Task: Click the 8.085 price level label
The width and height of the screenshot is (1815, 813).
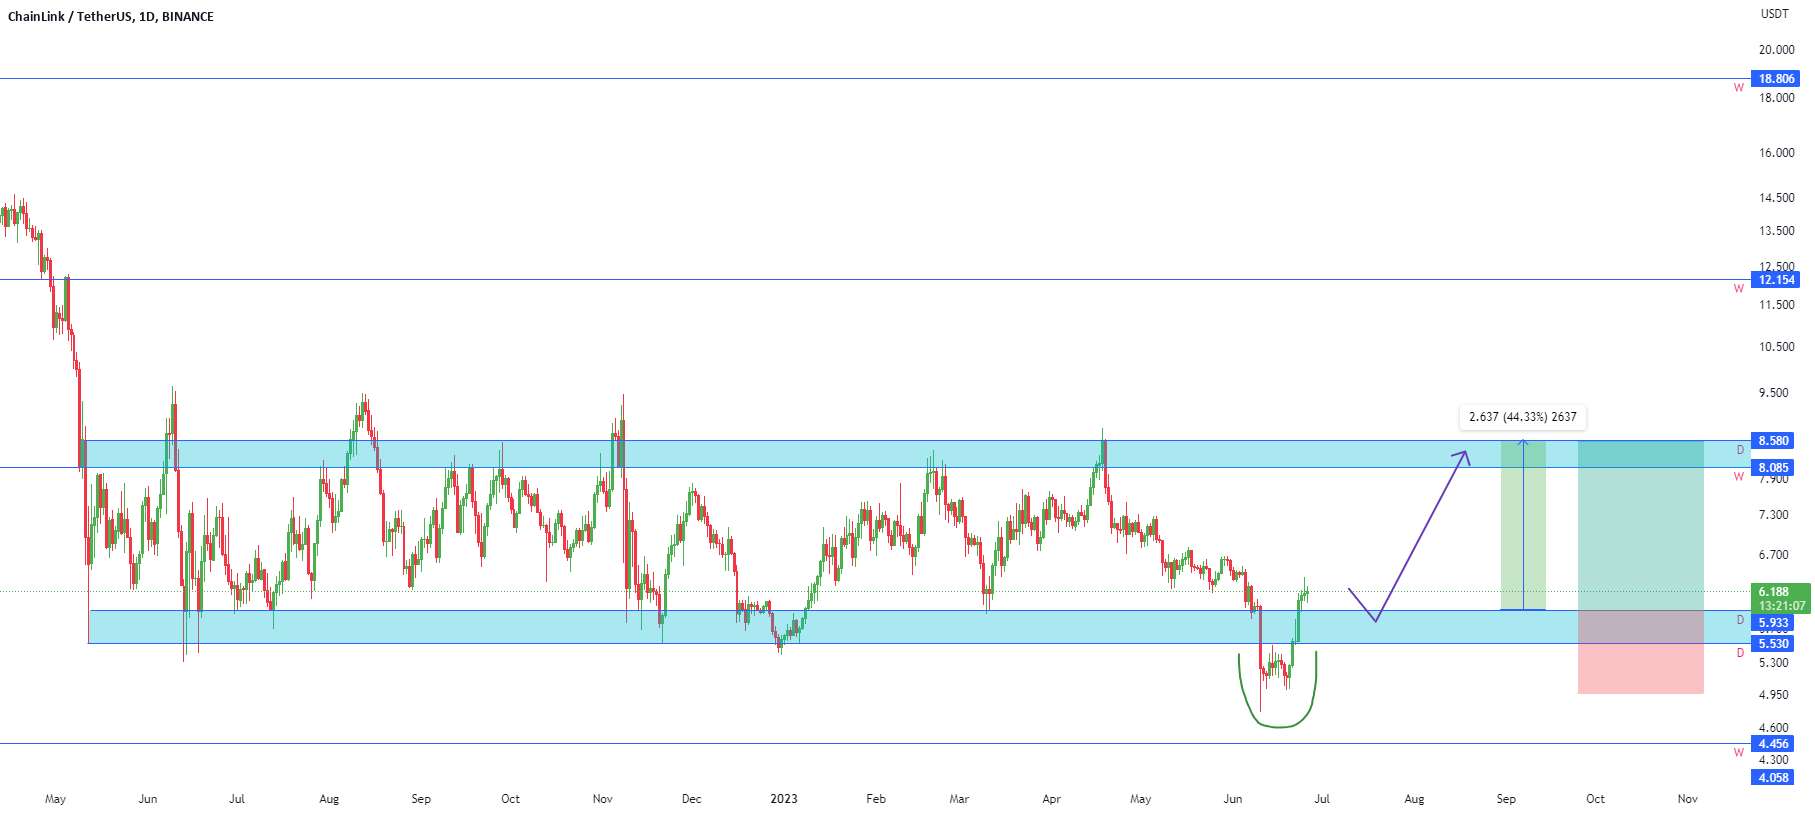Action: (1774, 468)
